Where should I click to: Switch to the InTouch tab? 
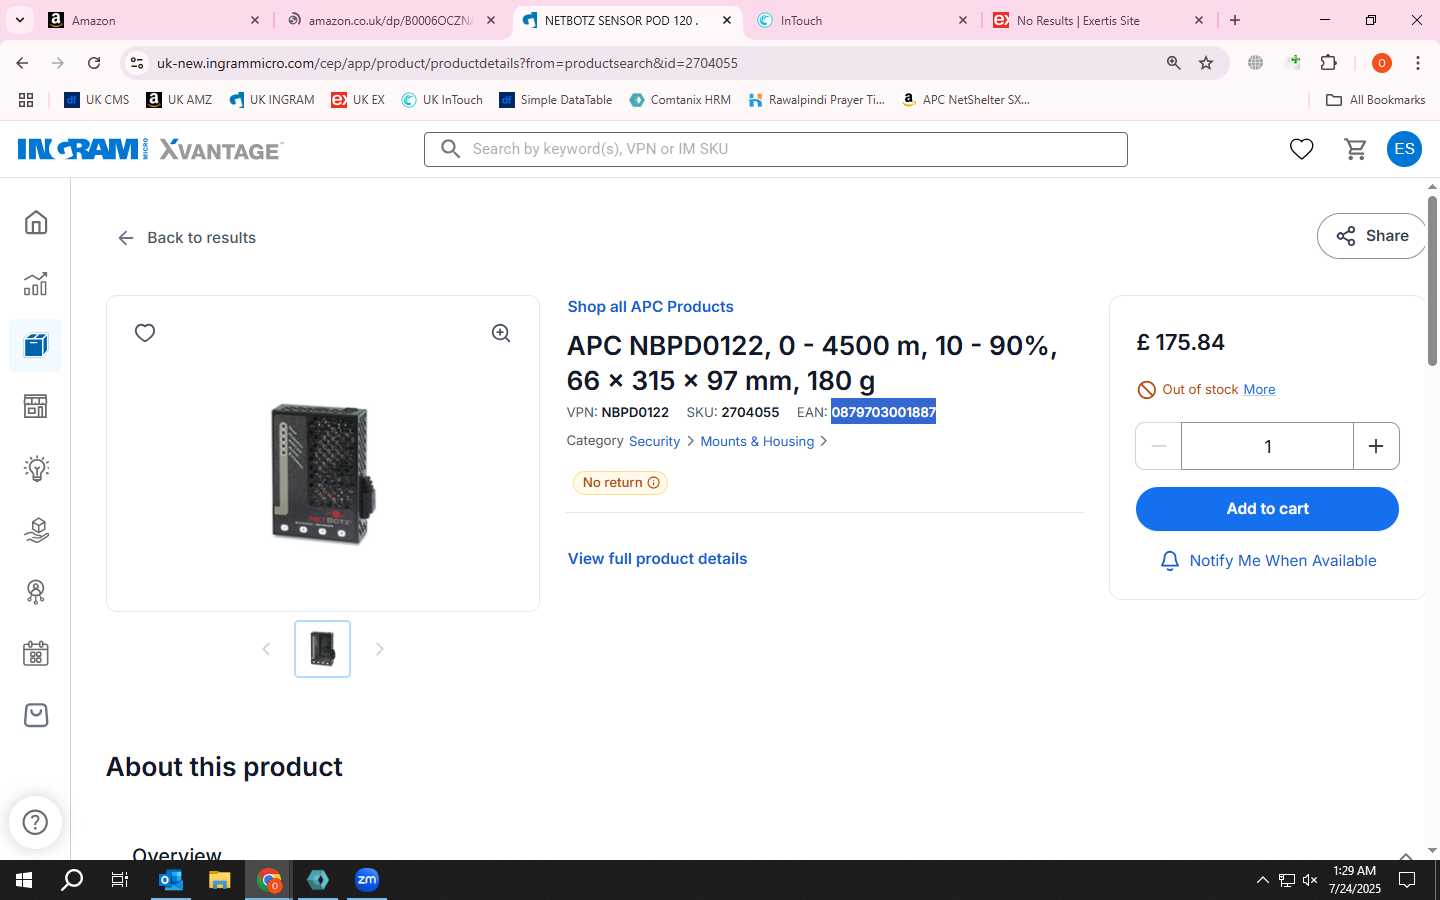tap(863, 20)
